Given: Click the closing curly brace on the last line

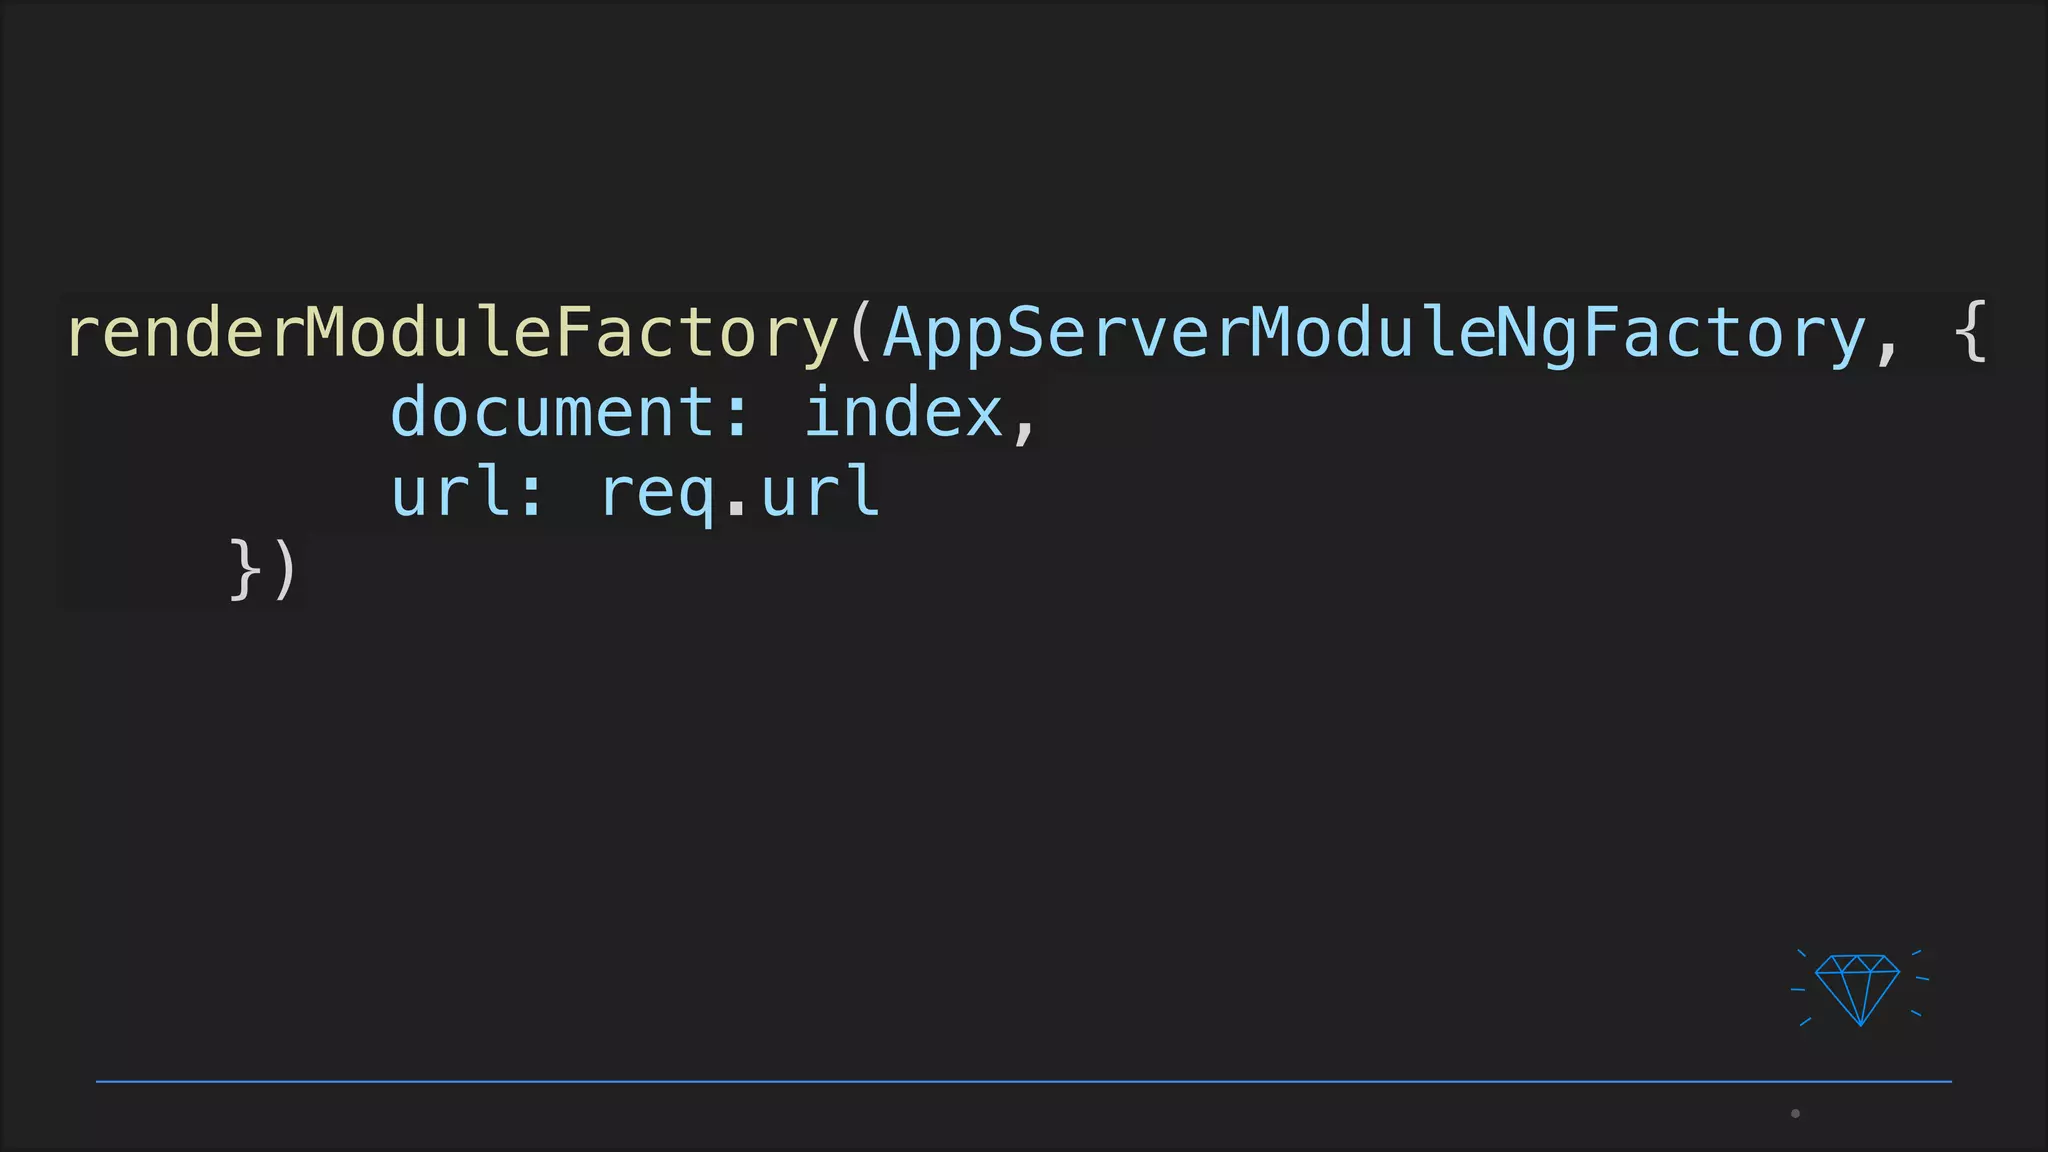Looking at the screenshot, I should pos(246,570).
